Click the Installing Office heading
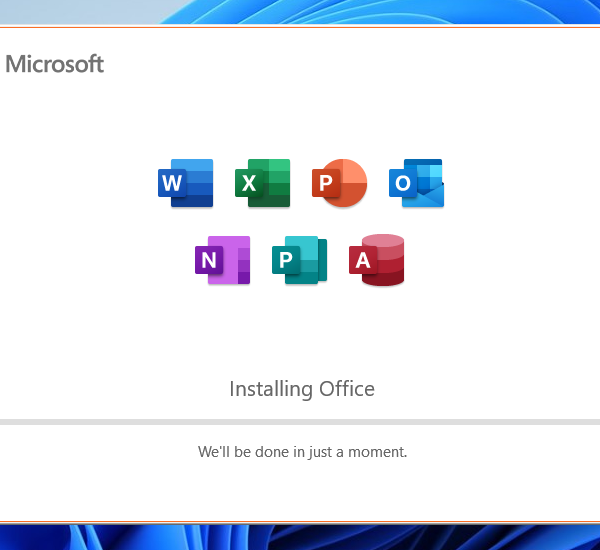The image size is (600, 550). click(x=302, y=390)
